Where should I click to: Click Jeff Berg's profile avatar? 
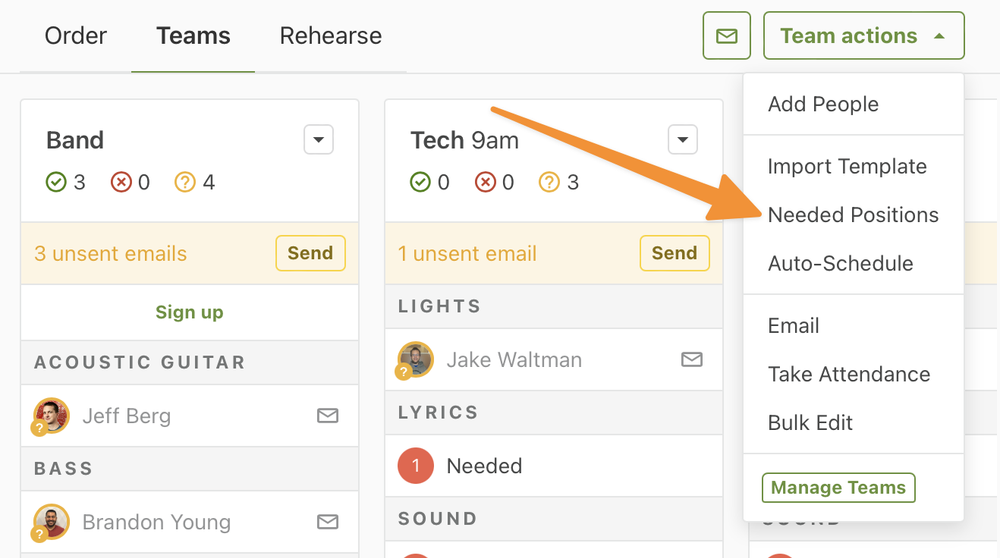click(51, 415)
